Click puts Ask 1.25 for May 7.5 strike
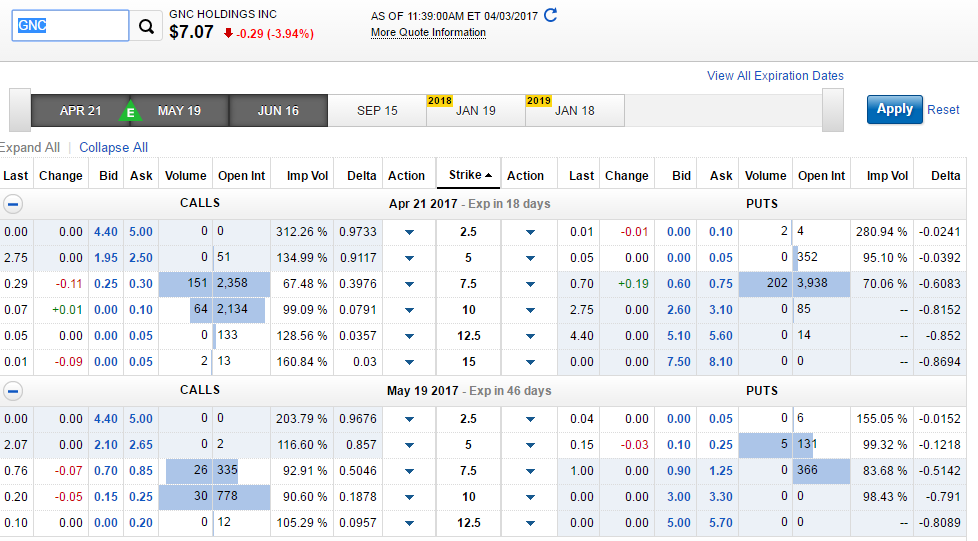The image size is (978, 541). (720, 471)
